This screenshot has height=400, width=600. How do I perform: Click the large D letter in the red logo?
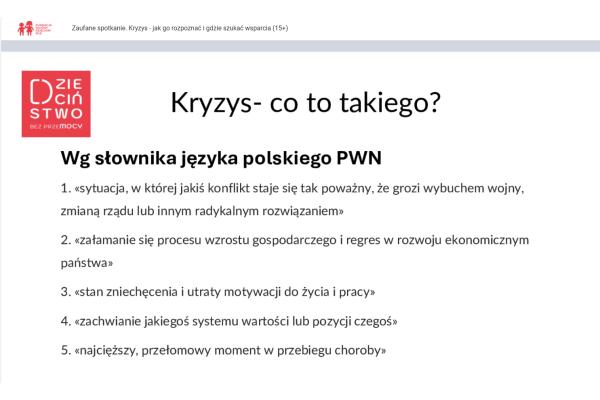tap(42, 89)
